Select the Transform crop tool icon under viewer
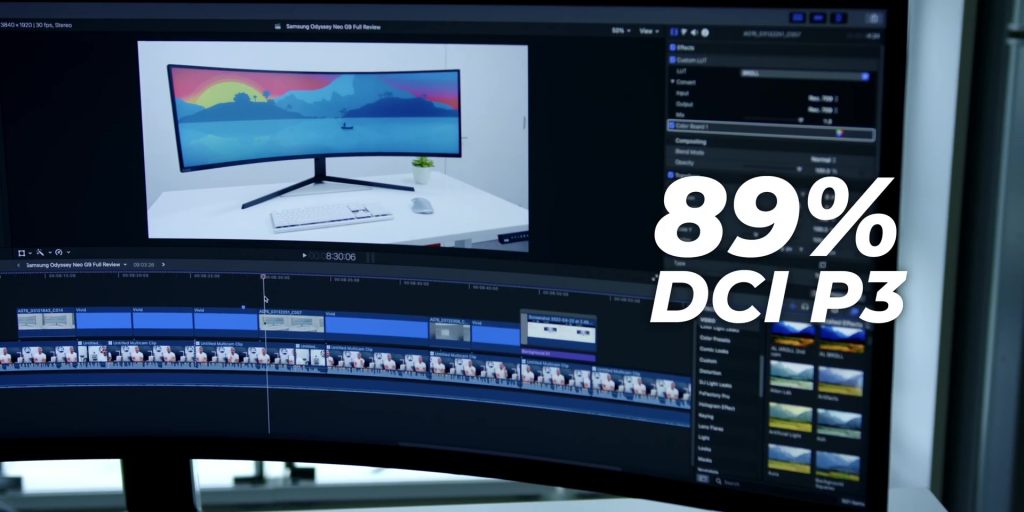Screen dimensions: 1024x512 (22, 253)
